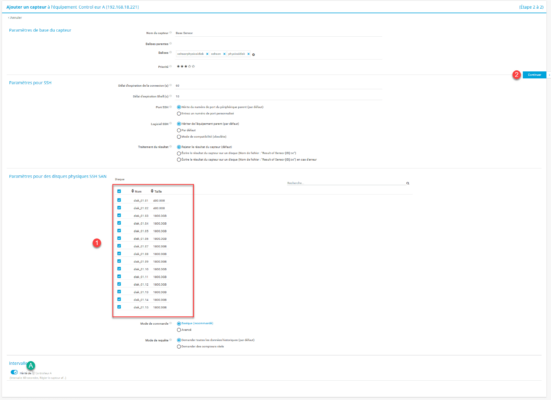Uncheck the last disk in the list
Screen dimensions: 551x400
(119, 307)
